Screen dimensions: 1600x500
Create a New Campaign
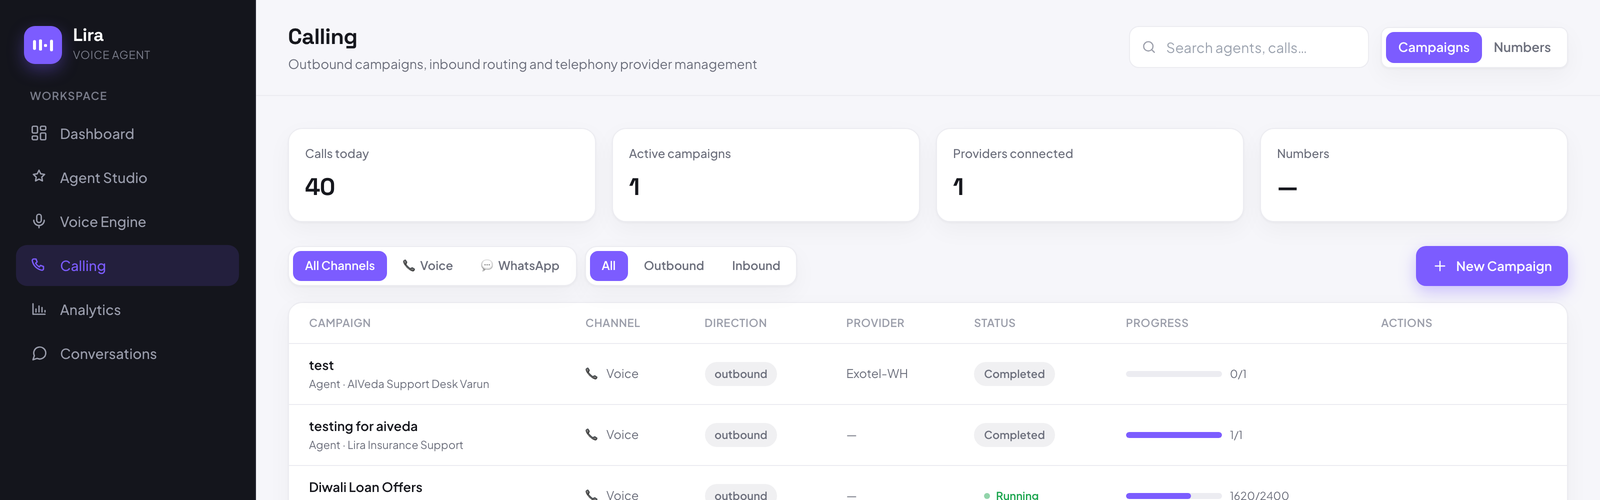[1492, 266]
